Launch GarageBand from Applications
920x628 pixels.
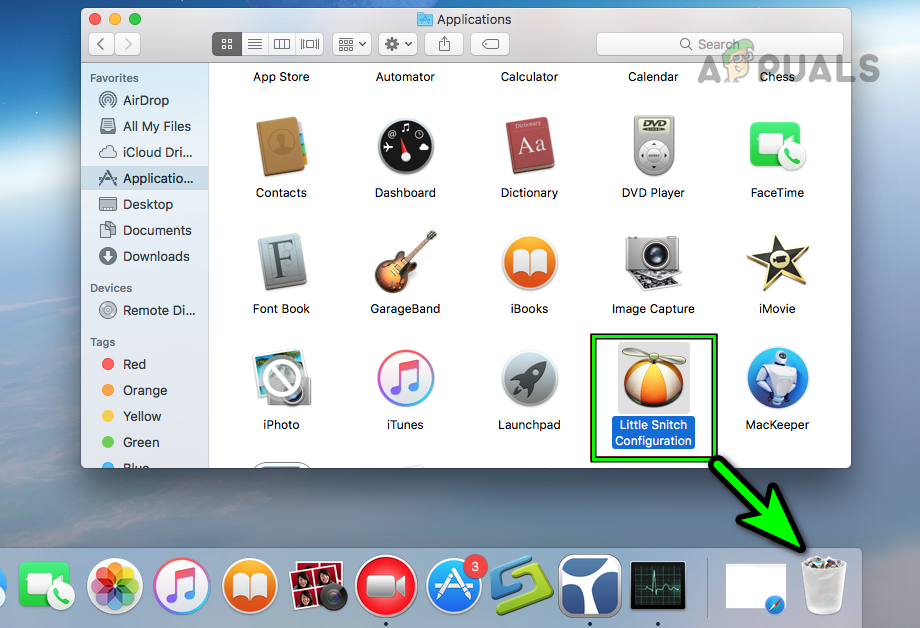405,263
